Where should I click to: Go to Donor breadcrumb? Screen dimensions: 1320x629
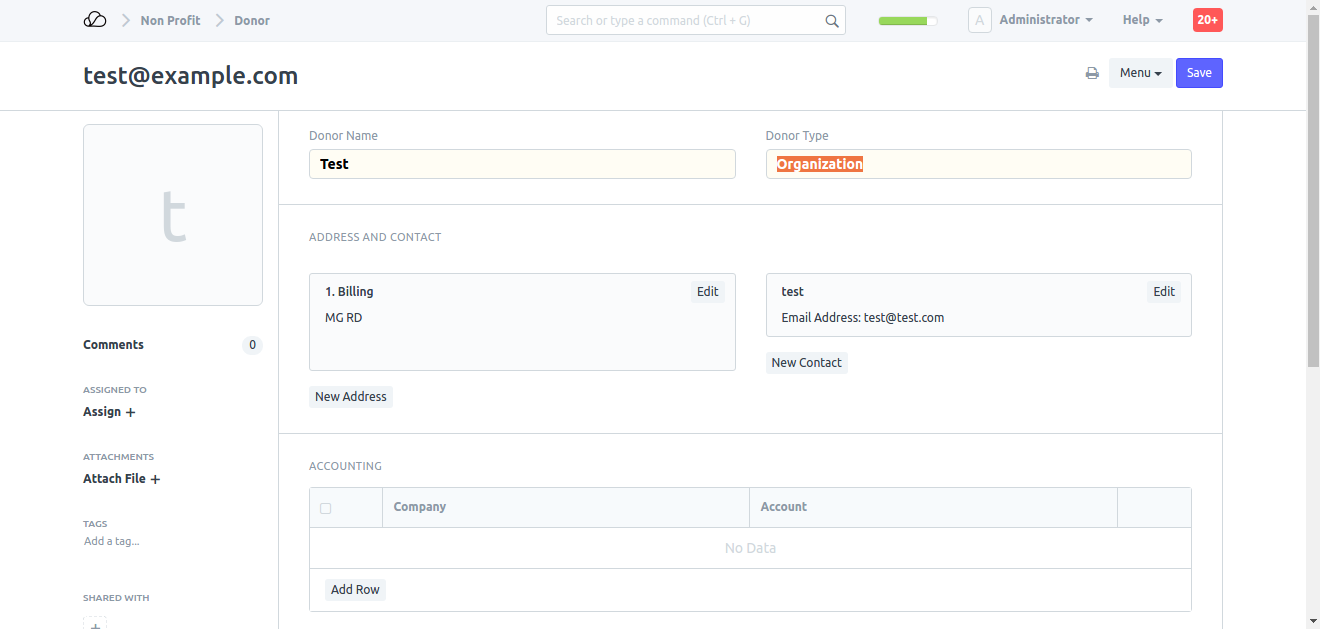coord(252,20)
